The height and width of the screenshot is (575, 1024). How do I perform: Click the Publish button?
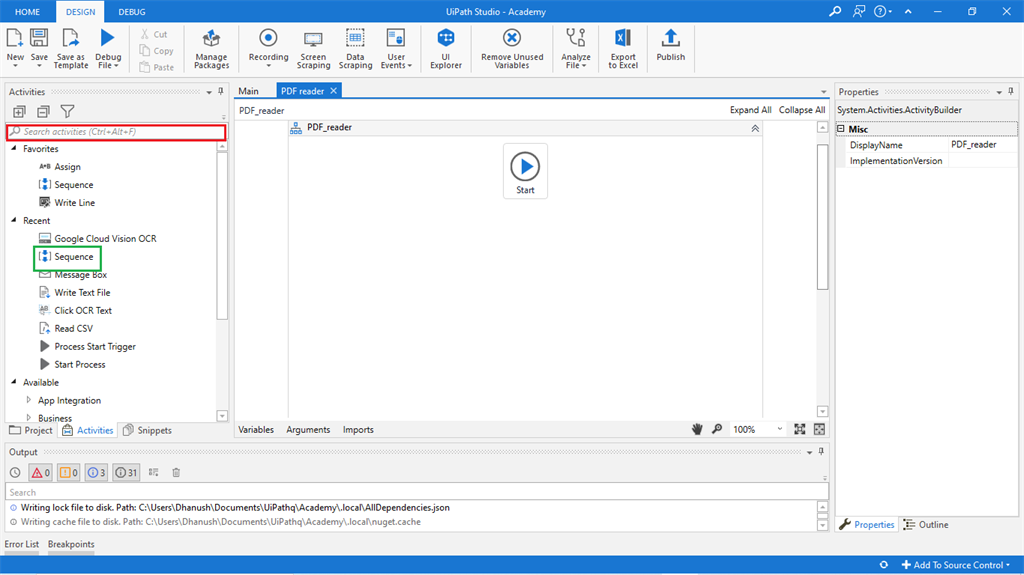coord(671,44)
